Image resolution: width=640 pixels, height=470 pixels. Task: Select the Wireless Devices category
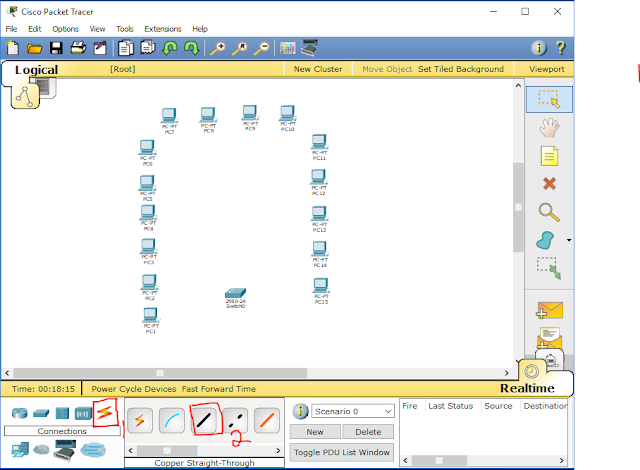(82, 414)
